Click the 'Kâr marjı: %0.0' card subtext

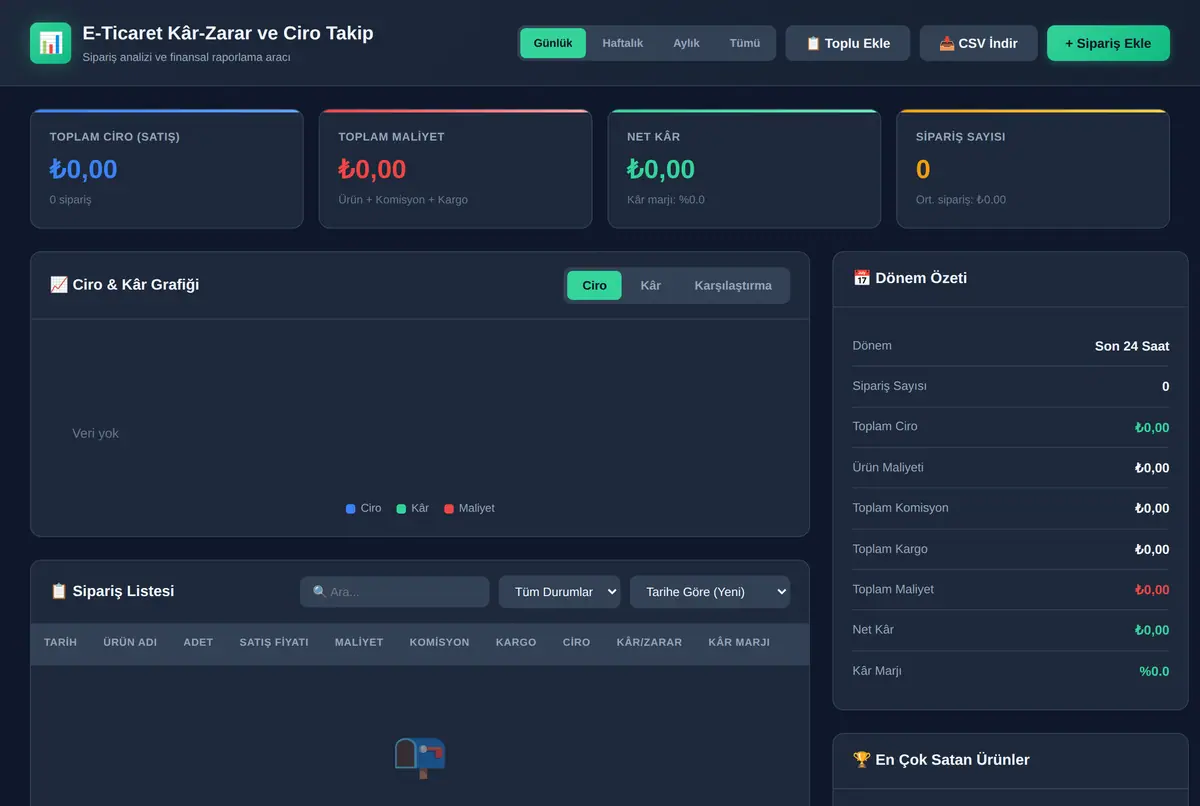[x=666, y=199]
